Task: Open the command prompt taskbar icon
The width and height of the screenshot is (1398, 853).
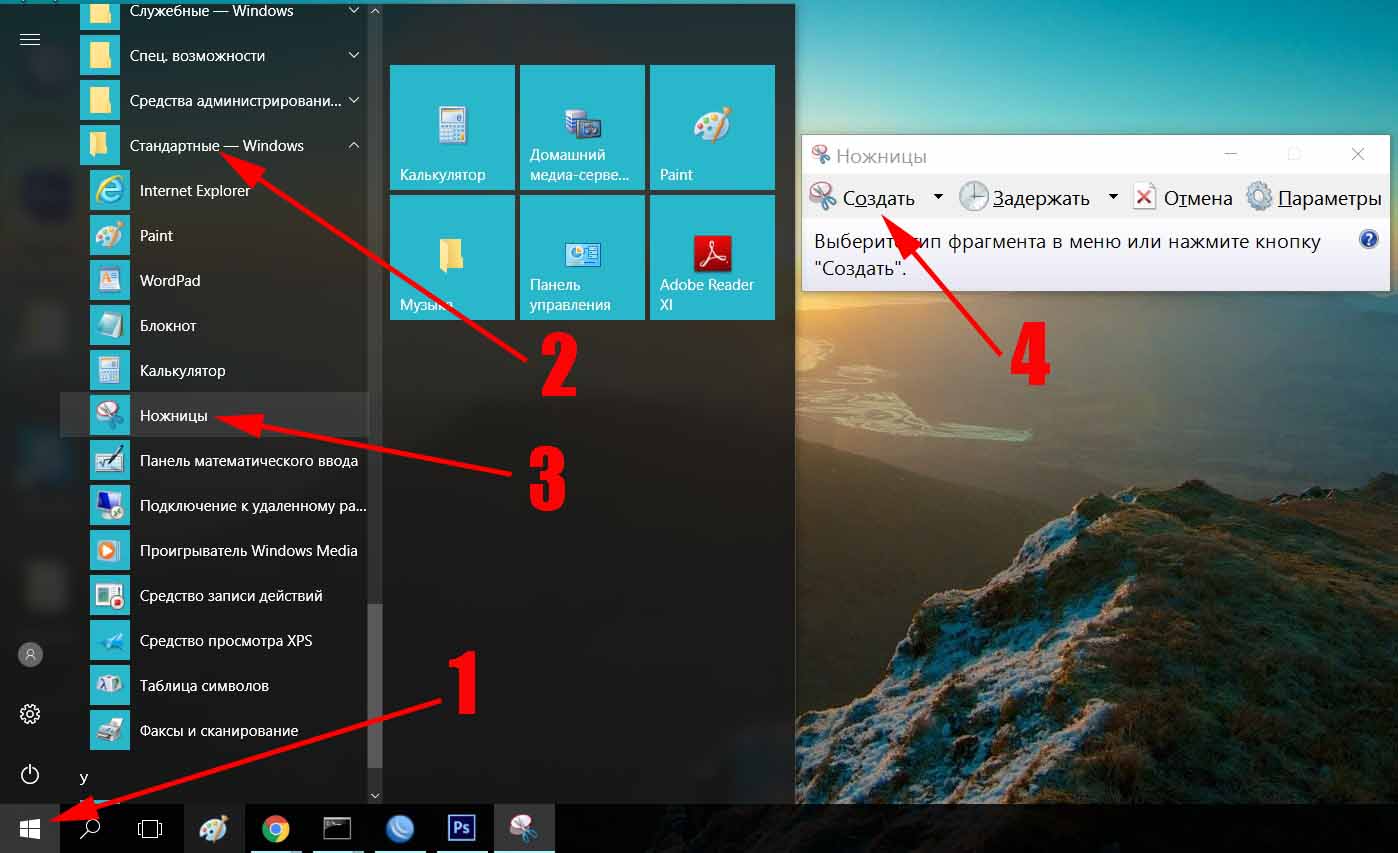Action: [x=338, y=828]
